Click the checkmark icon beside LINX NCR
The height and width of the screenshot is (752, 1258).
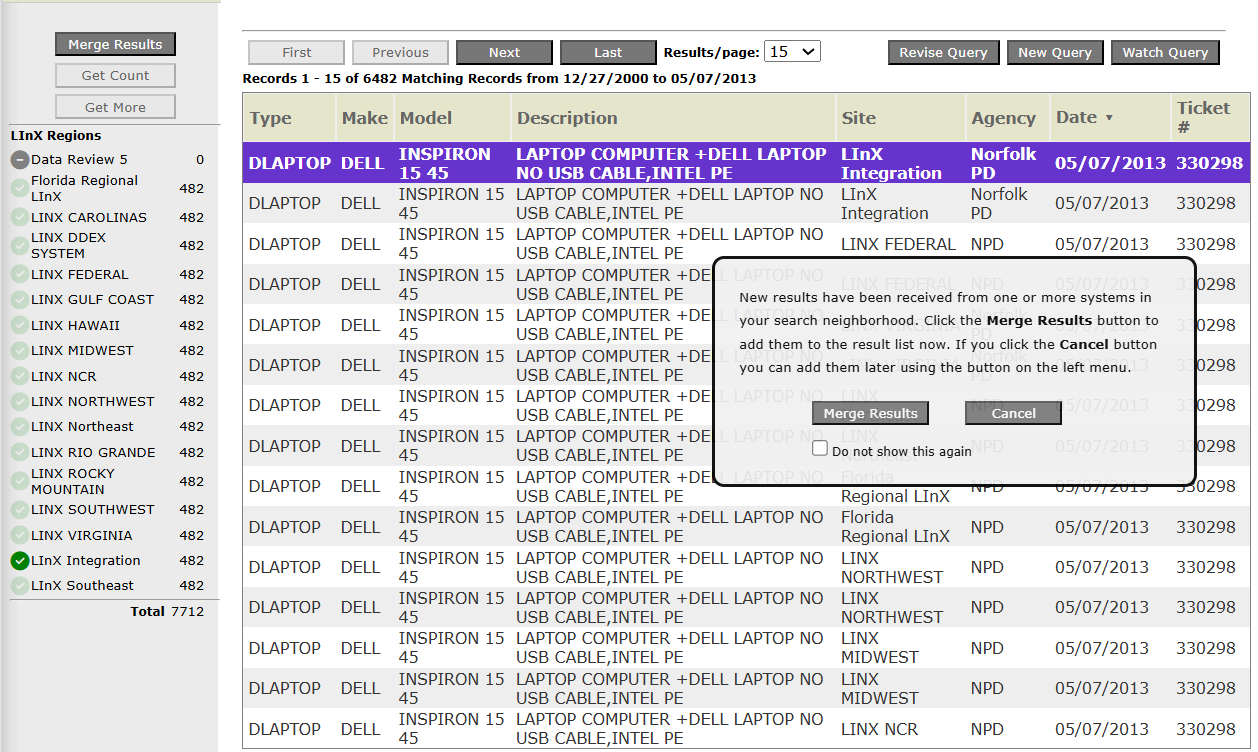coord(20,377)
